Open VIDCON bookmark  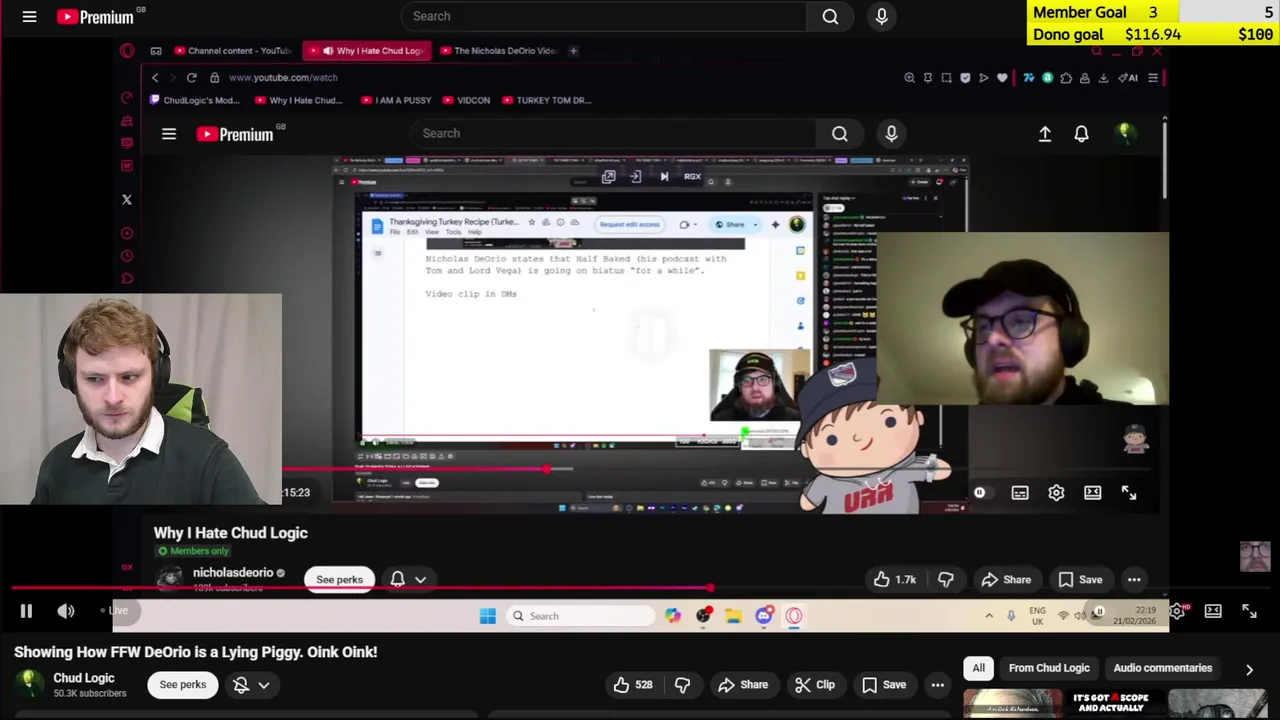click(467, 100)
